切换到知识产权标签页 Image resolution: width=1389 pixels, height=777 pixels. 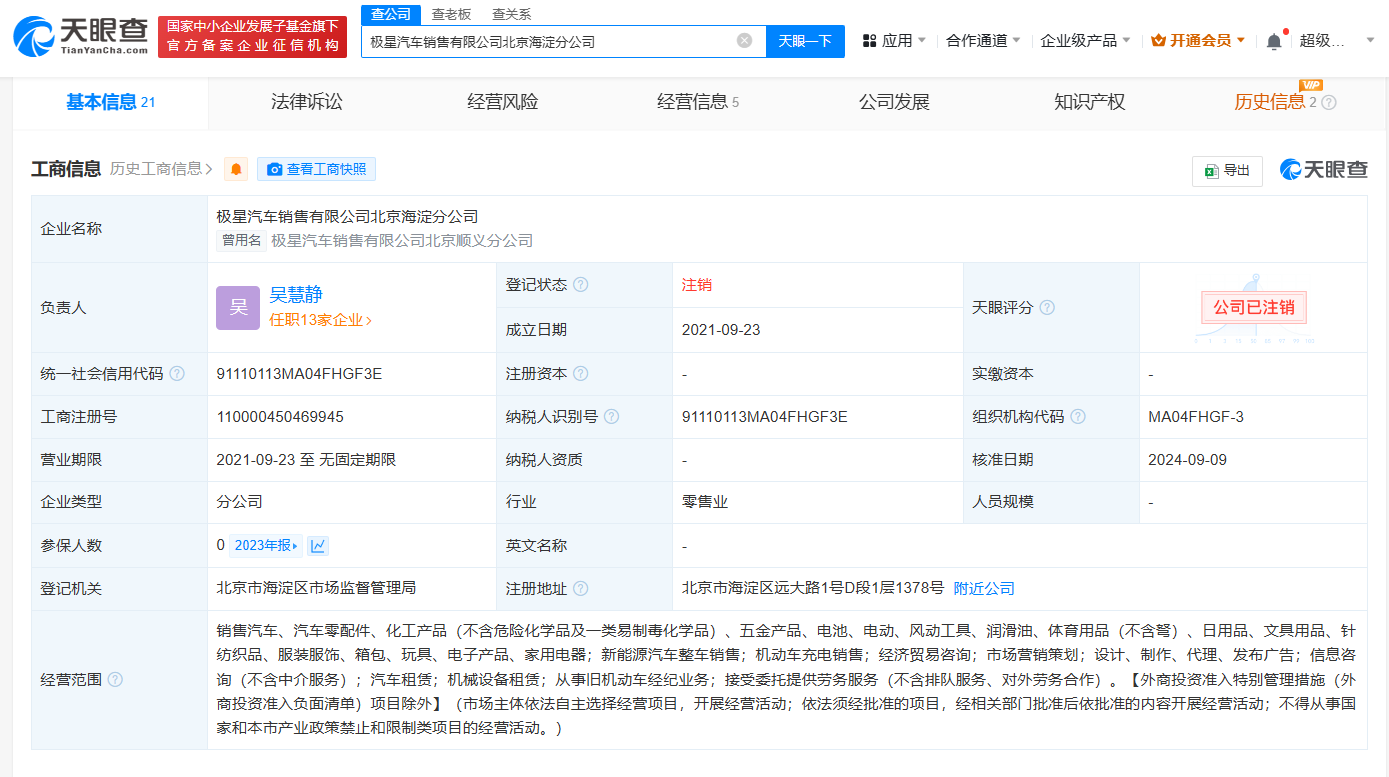point(1089,102)
